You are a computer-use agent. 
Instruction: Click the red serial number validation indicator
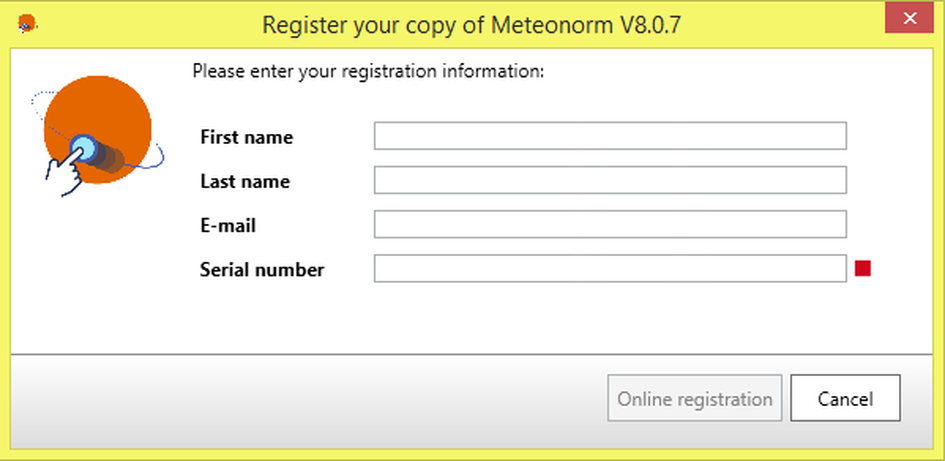pos(863,268)
